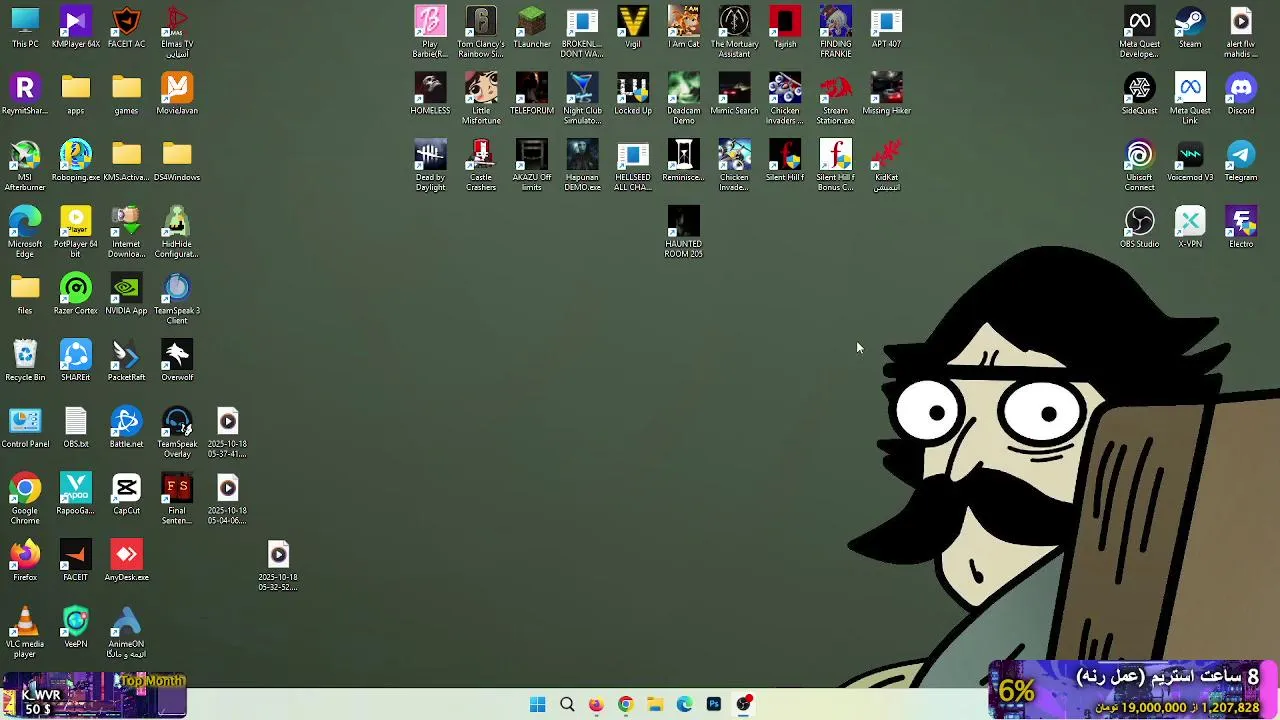Open Night Club Simulator shortcut

click(582, 99)
